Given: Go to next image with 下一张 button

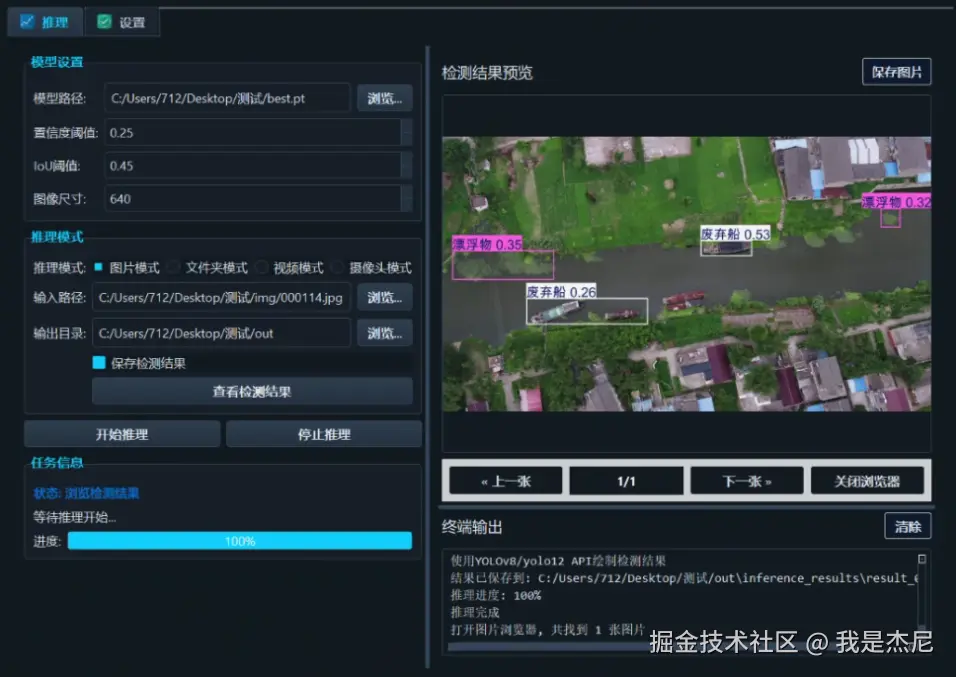Looking at the screenshot, I should [x=746, y=480].
